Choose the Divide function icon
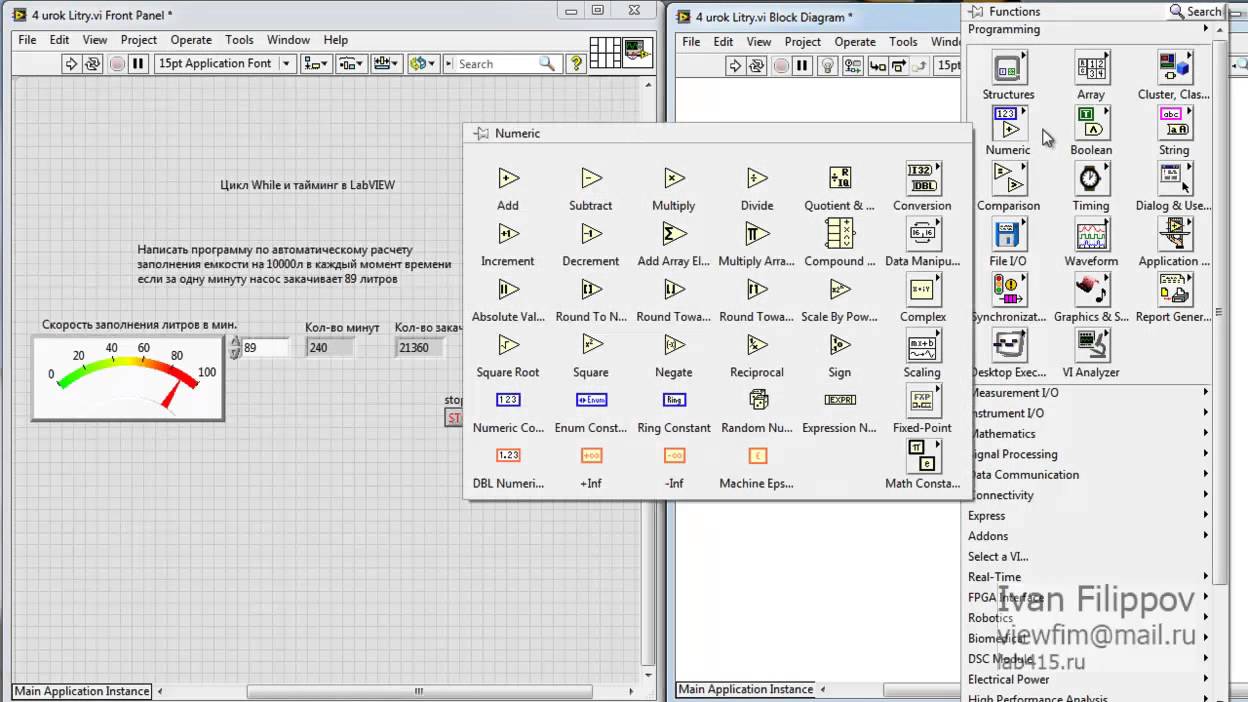 point(757,179)
